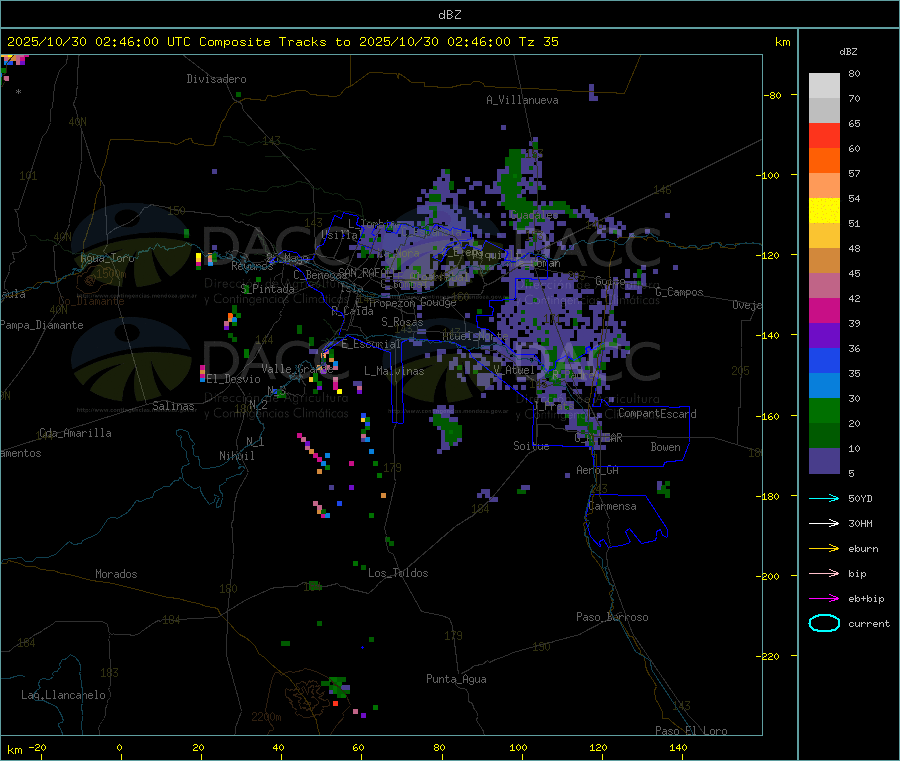Click the magenta eb+bip arrow icon

824,599
